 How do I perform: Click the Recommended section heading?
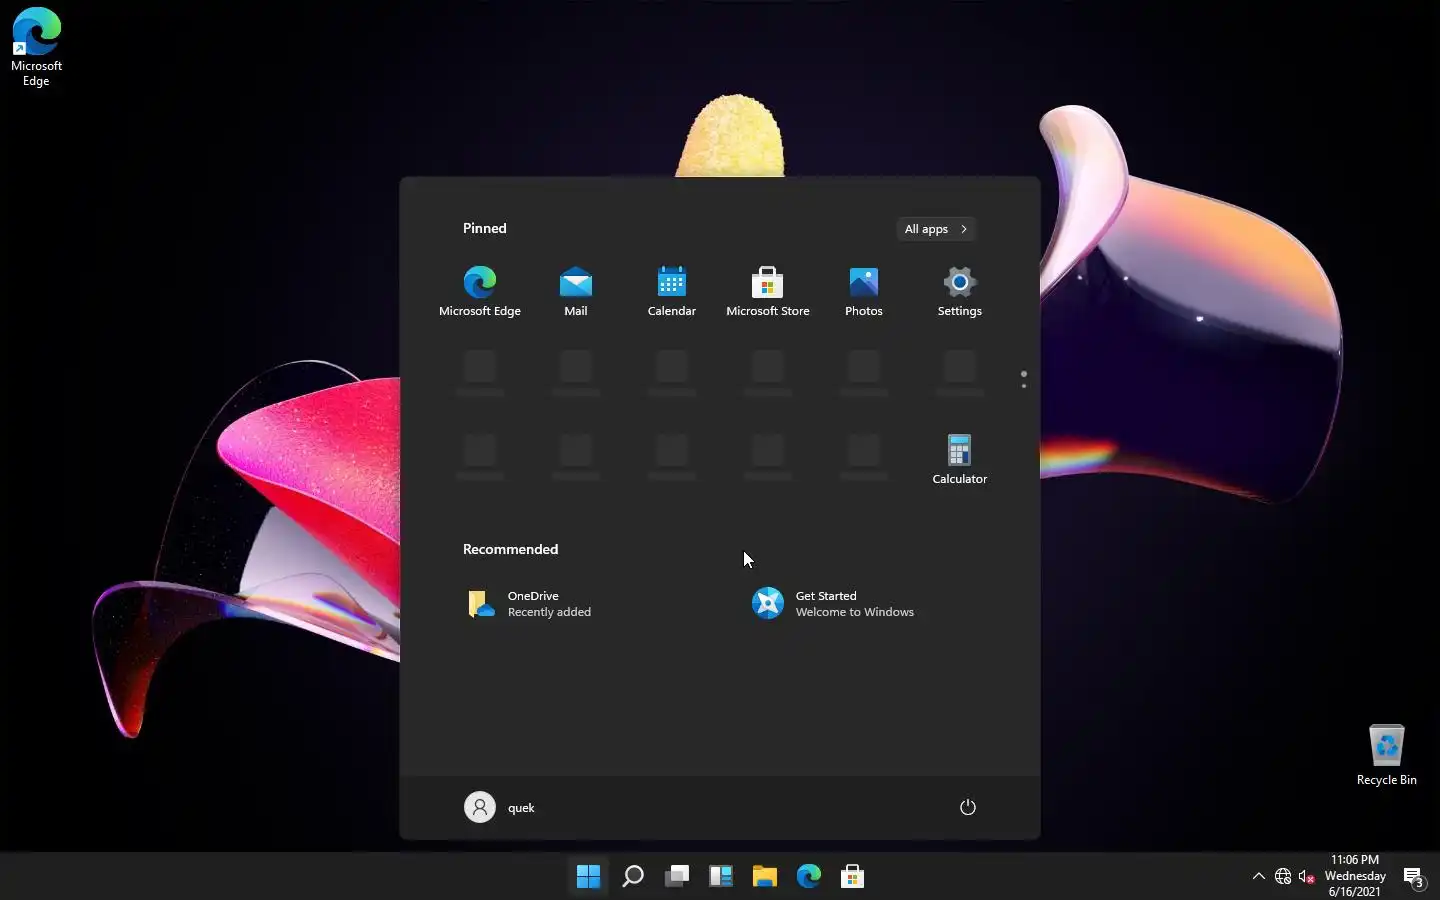coord(511,549)
